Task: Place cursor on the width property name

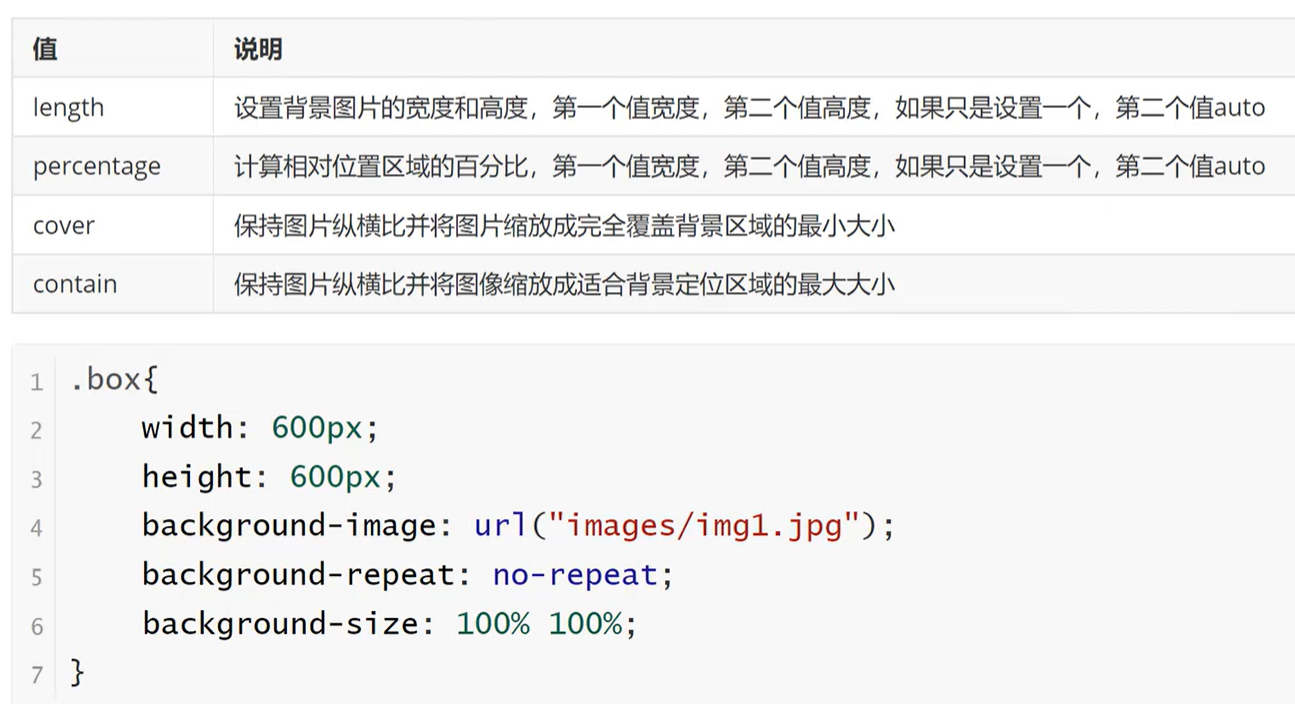Action: (x=186, y=428)
